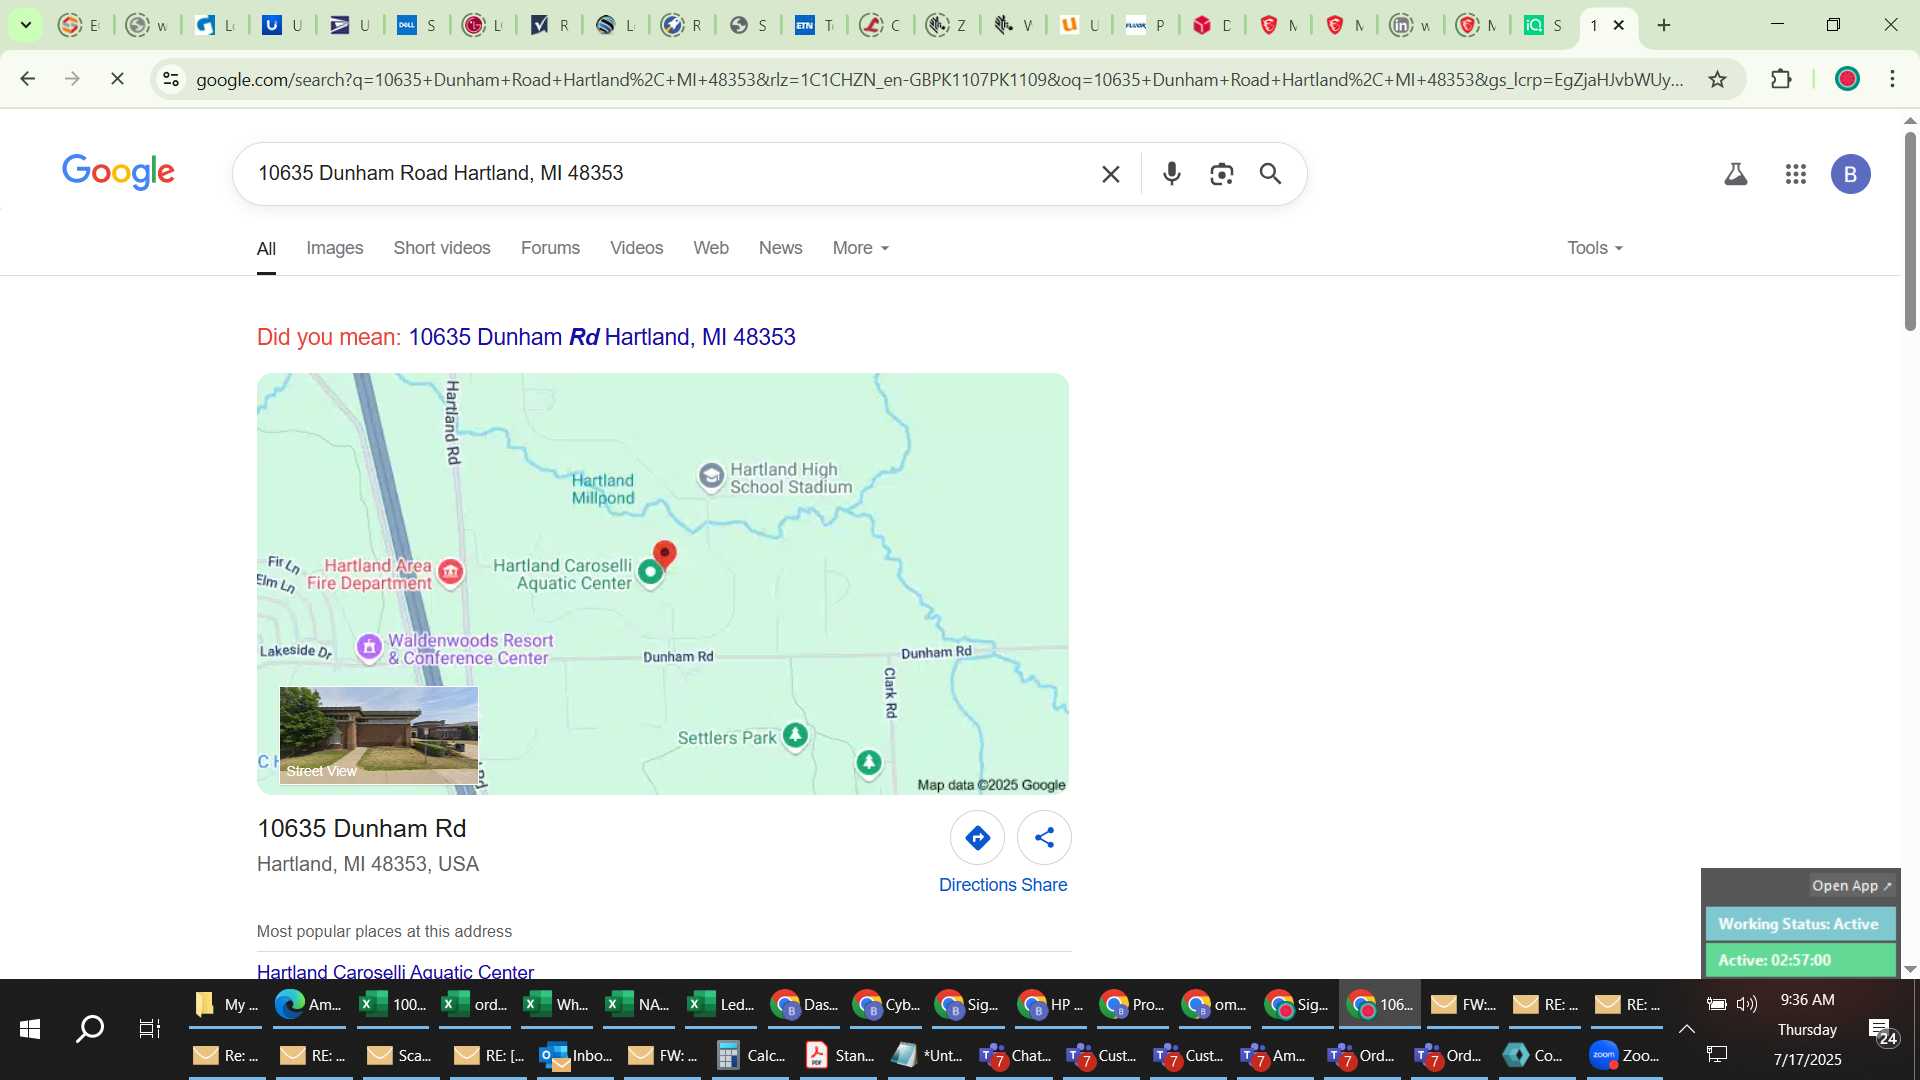Viewport: 1920px width, 1080px height.
Task: Open notification center icon
Action: [1883, 1031]
